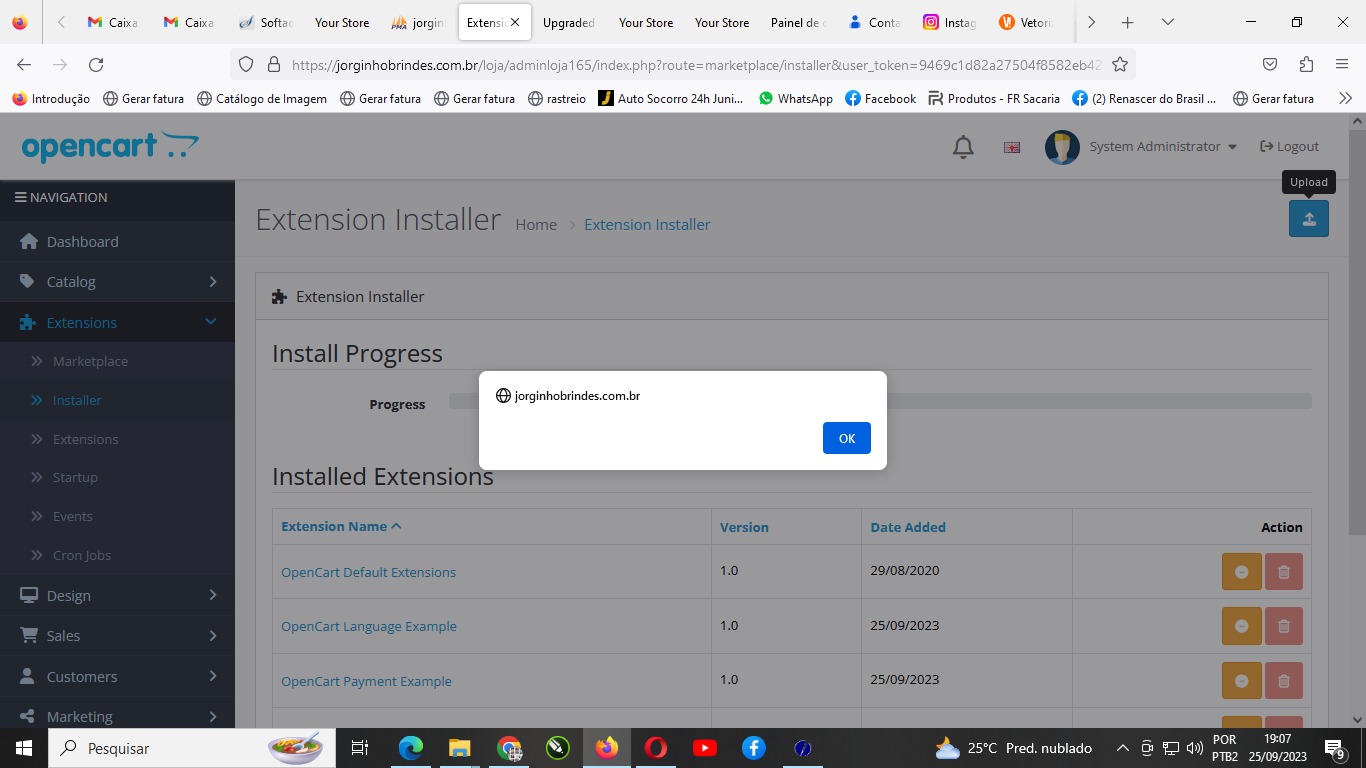This screenshot has height=768, width=1366.
Task: Click the Extension Installer breadcrumb link
Action: [647, 225]
